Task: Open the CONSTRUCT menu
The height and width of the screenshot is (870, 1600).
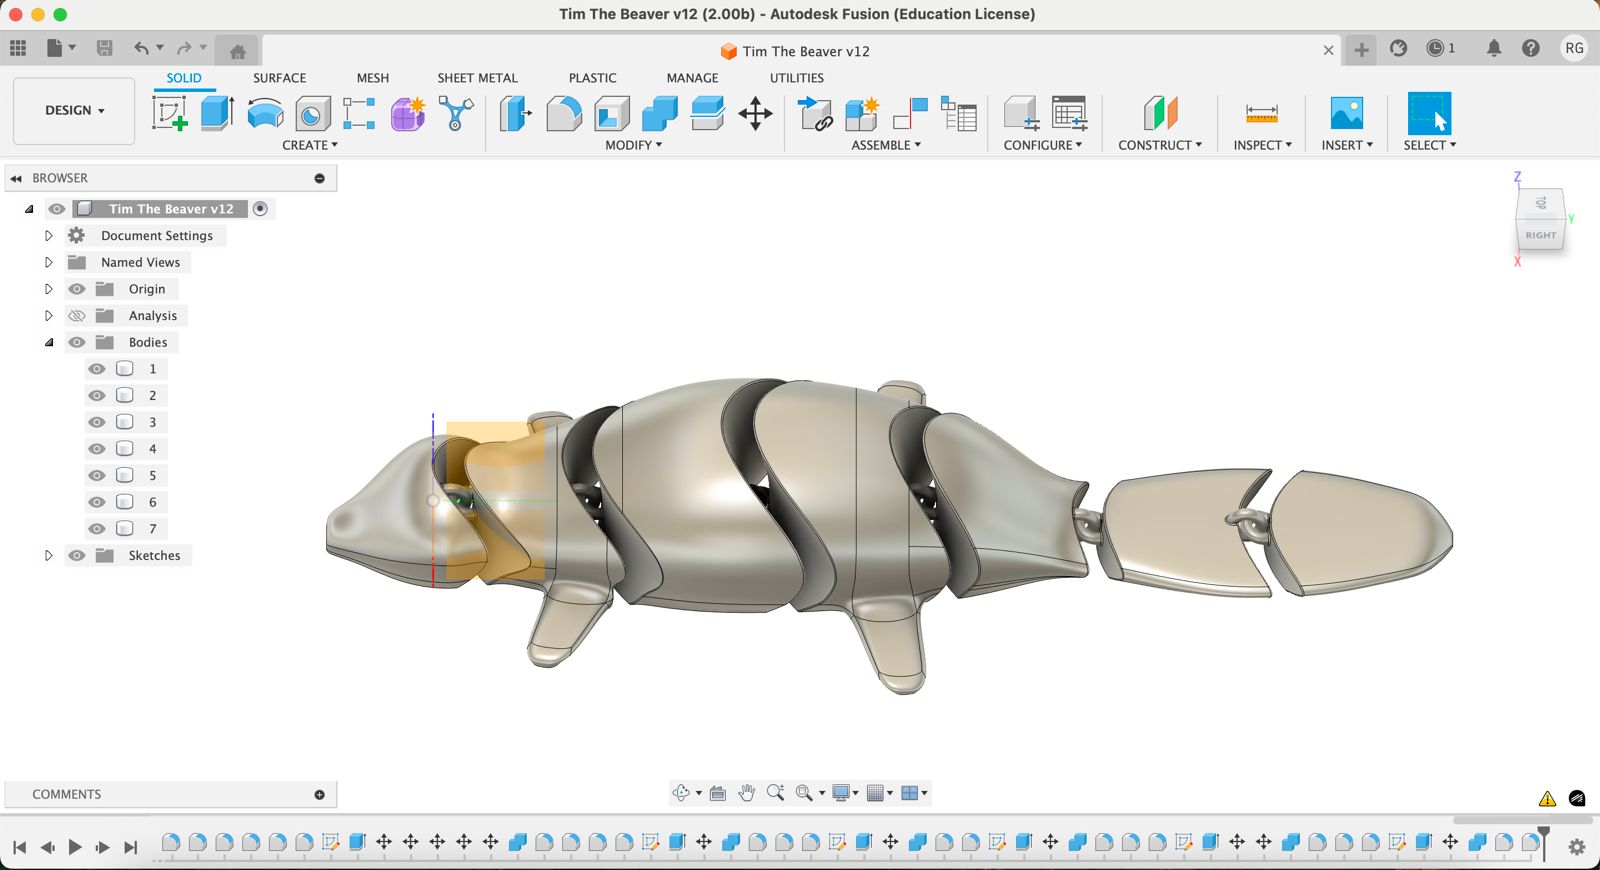Action: coord(1160,145)
